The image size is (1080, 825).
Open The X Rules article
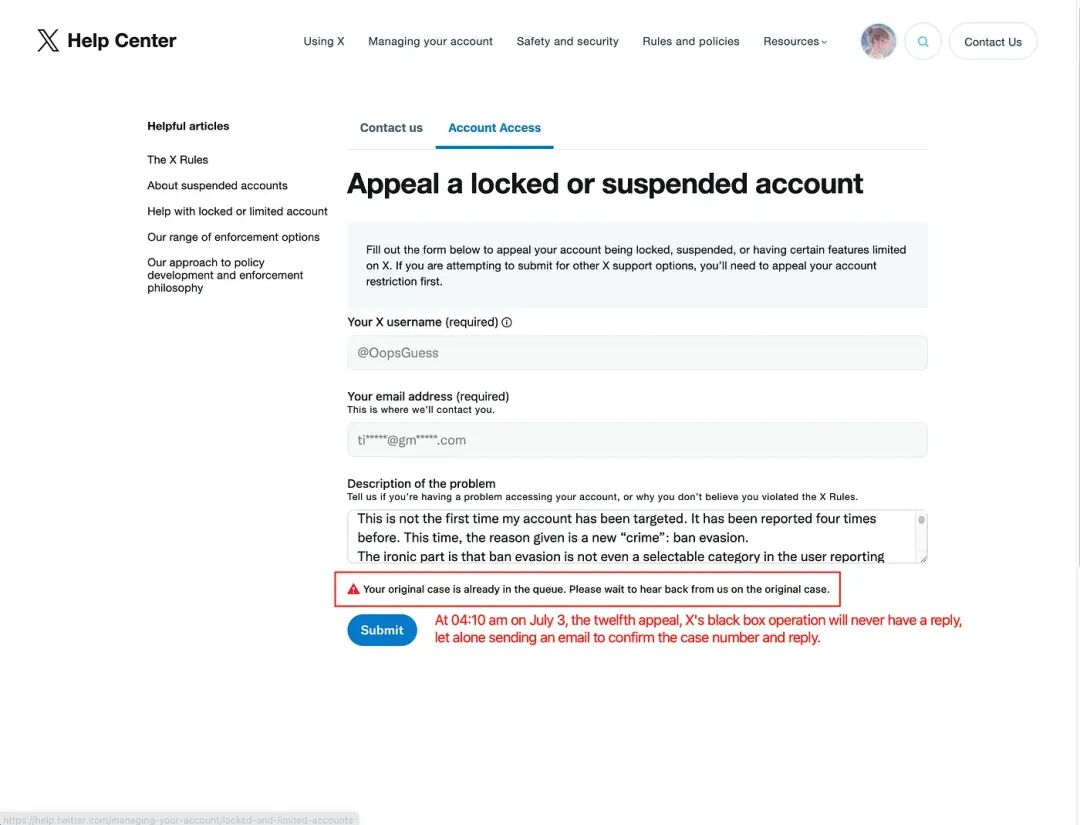[178, 160]
